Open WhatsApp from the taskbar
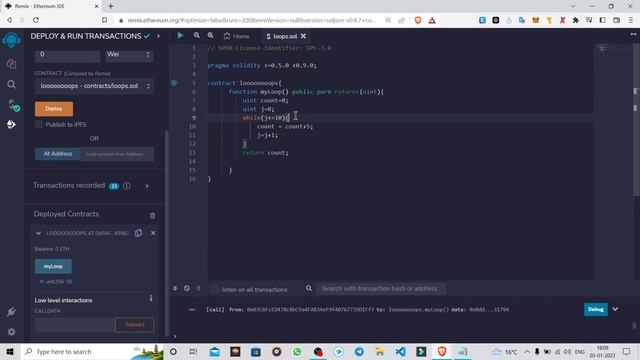The height and width of the screenshot is (360, 640). (x=297, y=351)
